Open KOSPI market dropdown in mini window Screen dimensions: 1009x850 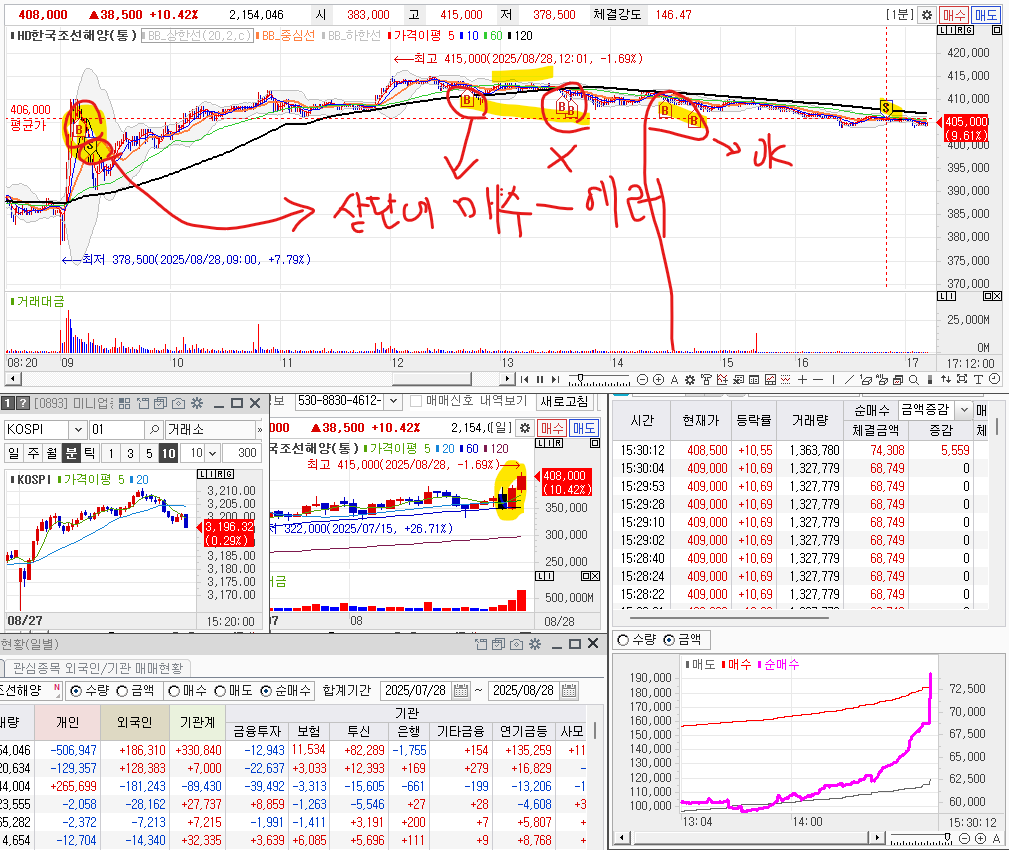tap(78, 429)
